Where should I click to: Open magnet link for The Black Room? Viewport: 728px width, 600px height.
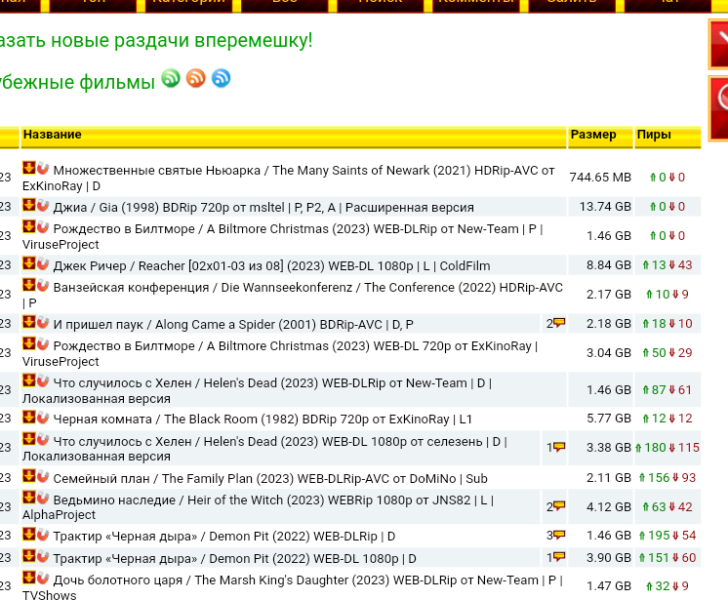[43, 417]
